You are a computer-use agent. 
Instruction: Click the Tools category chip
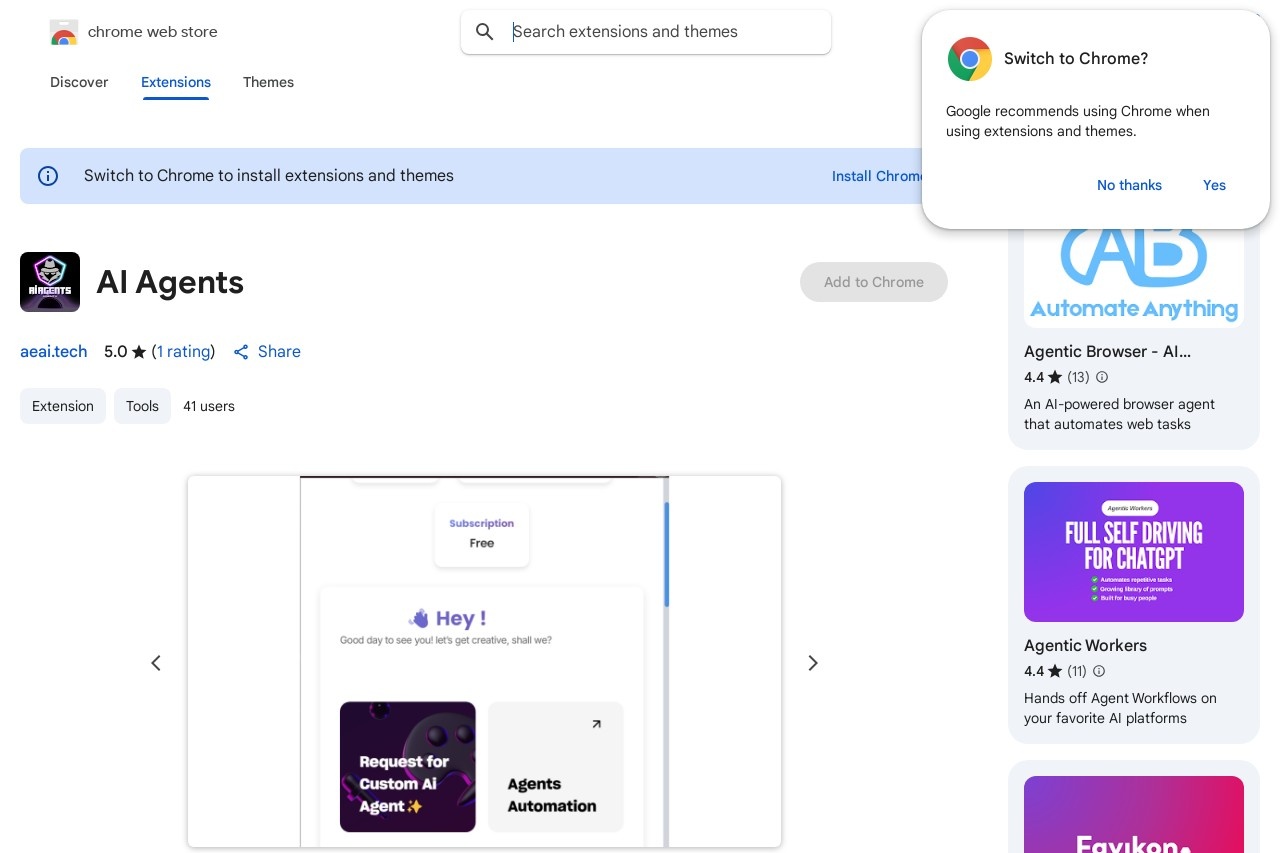pos(142,406)
